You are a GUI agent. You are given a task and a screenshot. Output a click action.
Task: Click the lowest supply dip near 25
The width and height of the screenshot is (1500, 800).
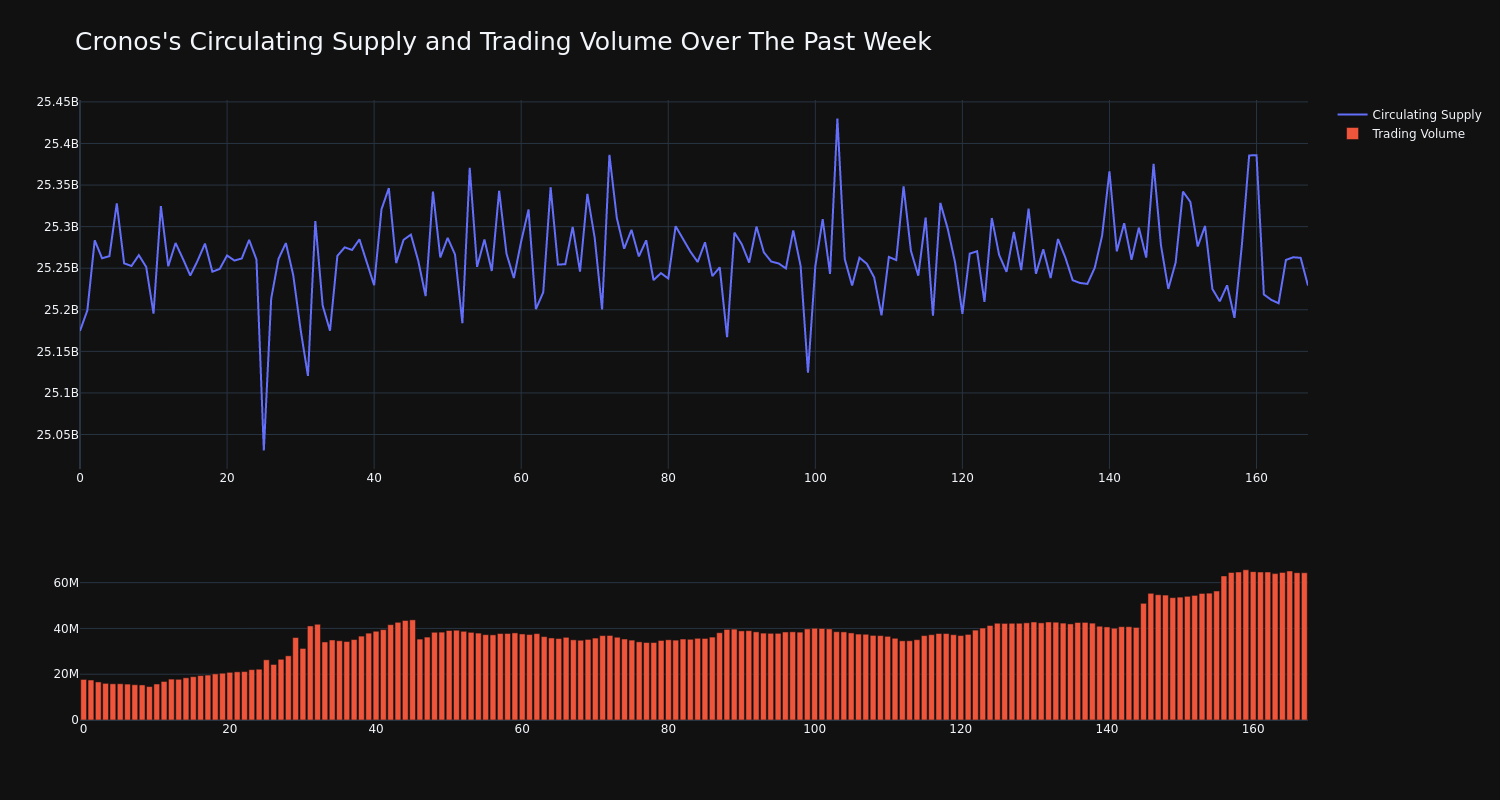pyautogui.click(x=264, y=449)
